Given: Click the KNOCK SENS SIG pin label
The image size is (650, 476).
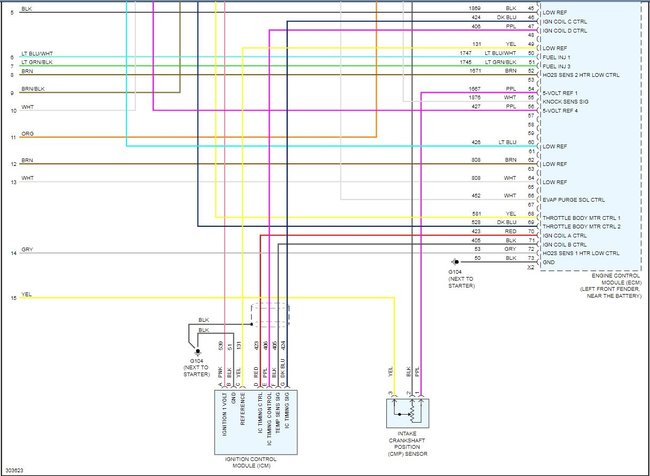Looking at the screenshot, I should point(565,102).
